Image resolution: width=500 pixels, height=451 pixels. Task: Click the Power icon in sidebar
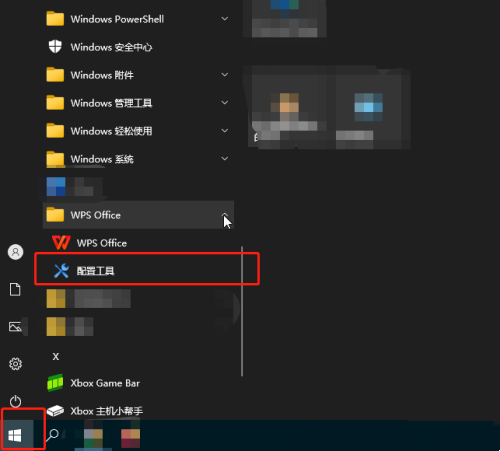tap(15, 401)
